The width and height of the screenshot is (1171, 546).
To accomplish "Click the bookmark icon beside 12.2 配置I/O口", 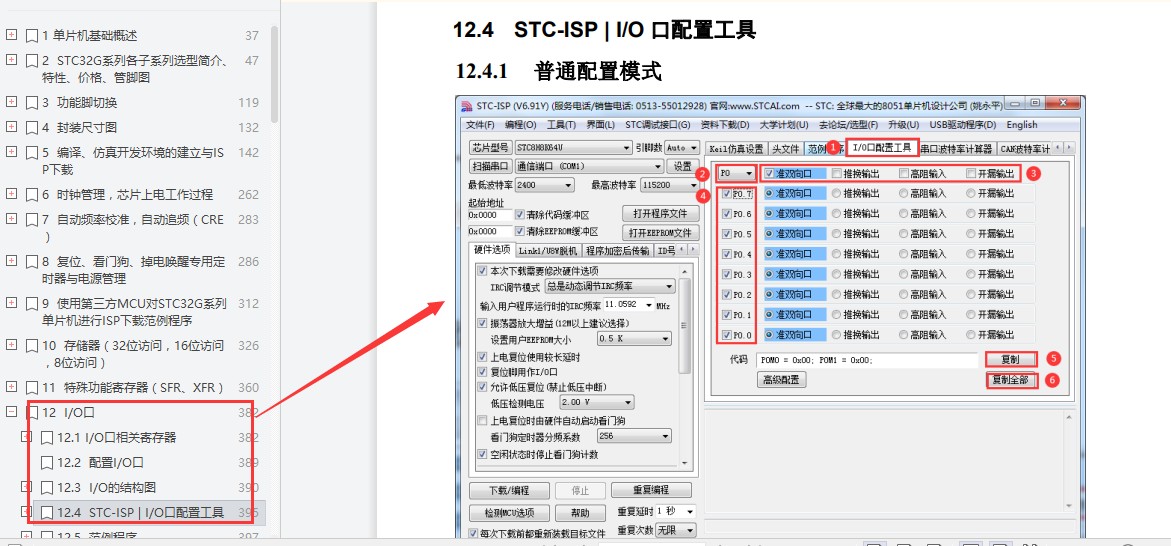I will pyautogui.click(x=47, y=463).
